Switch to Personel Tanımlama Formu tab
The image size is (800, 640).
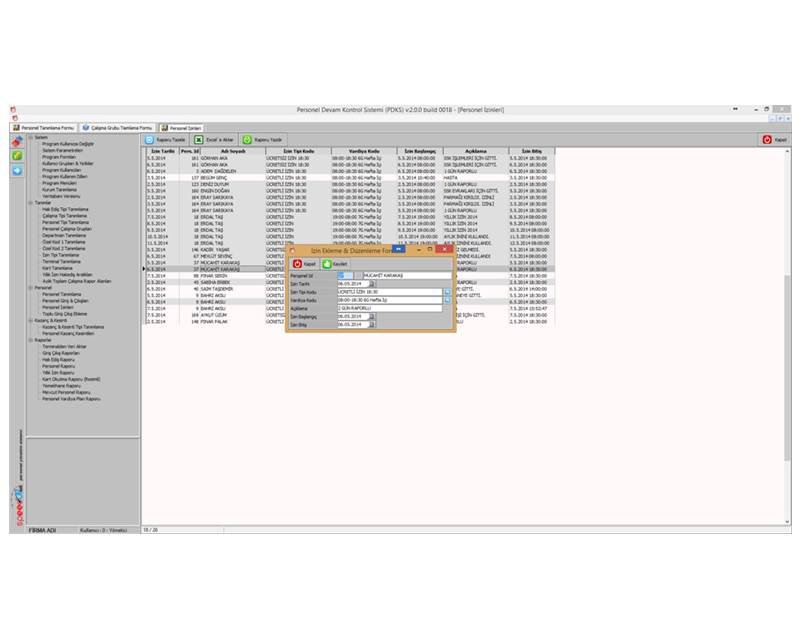pyautogui.click(x=43, y=128)
